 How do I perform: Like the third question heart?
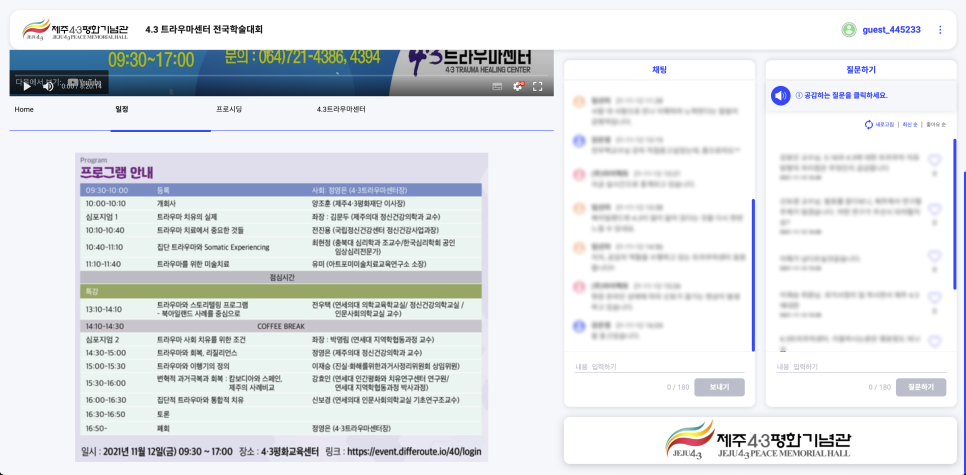(x=935, y=256)
